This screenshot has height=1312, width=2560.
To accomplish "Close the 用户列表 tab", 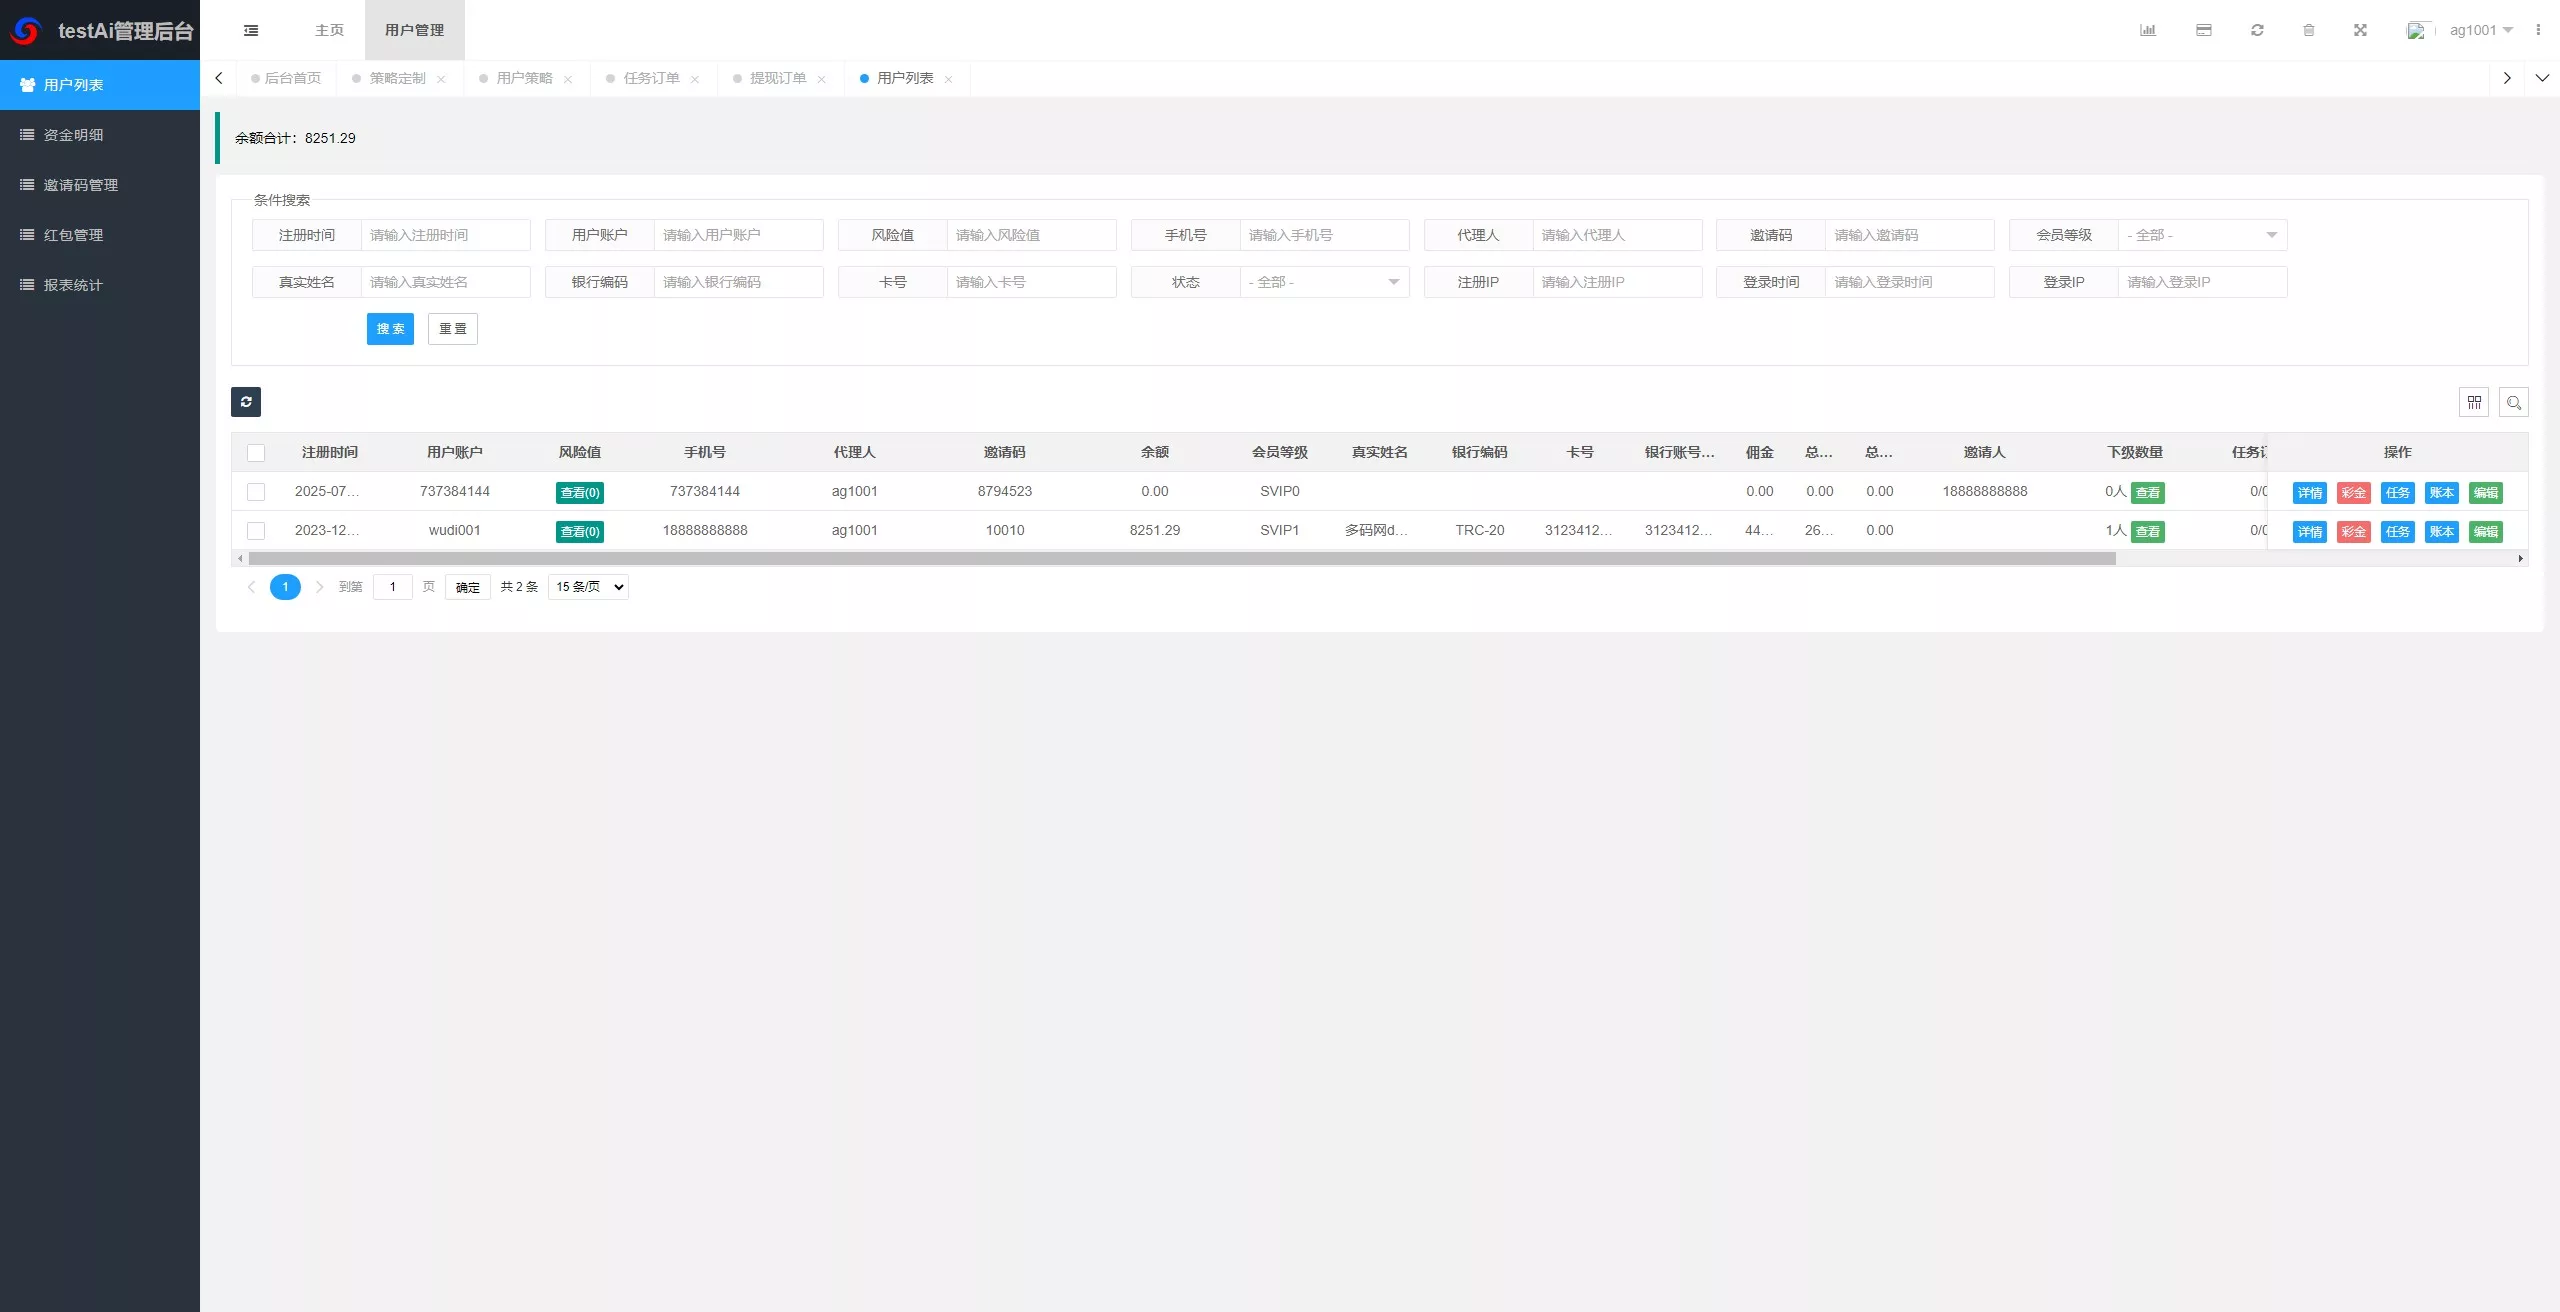I will 949,79.
